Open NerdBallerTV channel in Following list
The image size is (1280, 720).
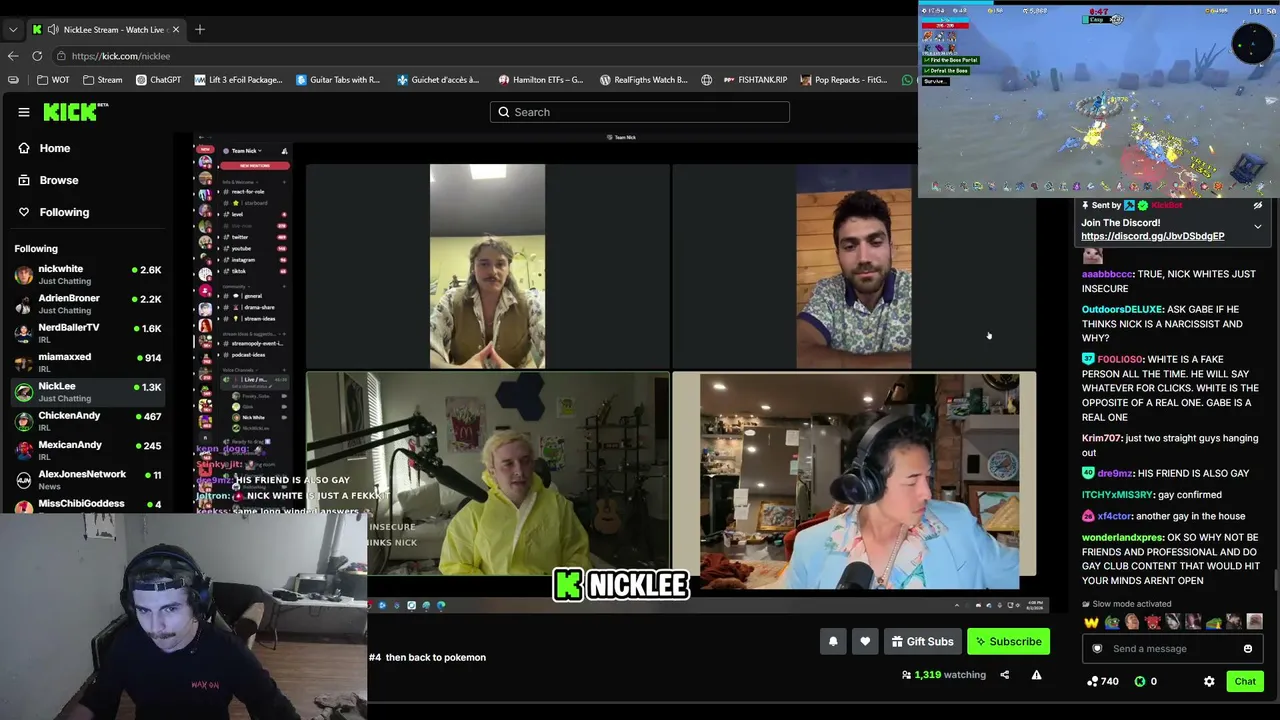tap(88, 333)
